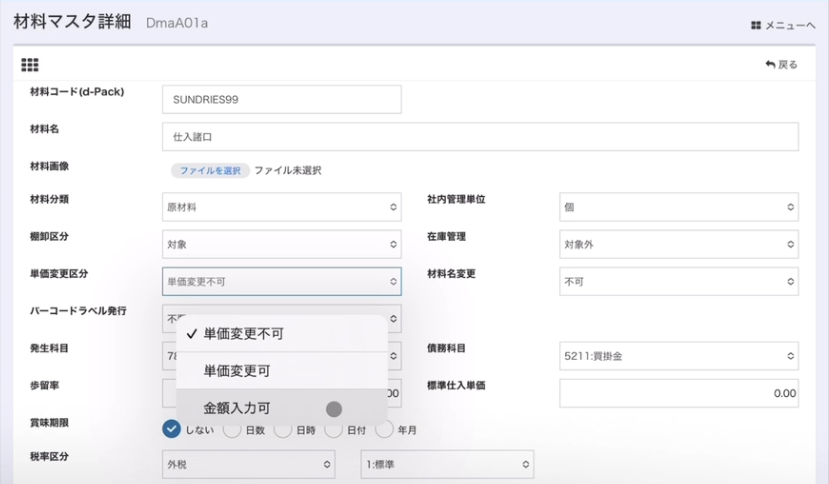
Task: Click 材料コード field with SUNDRIES99
Action: point(281,100)
